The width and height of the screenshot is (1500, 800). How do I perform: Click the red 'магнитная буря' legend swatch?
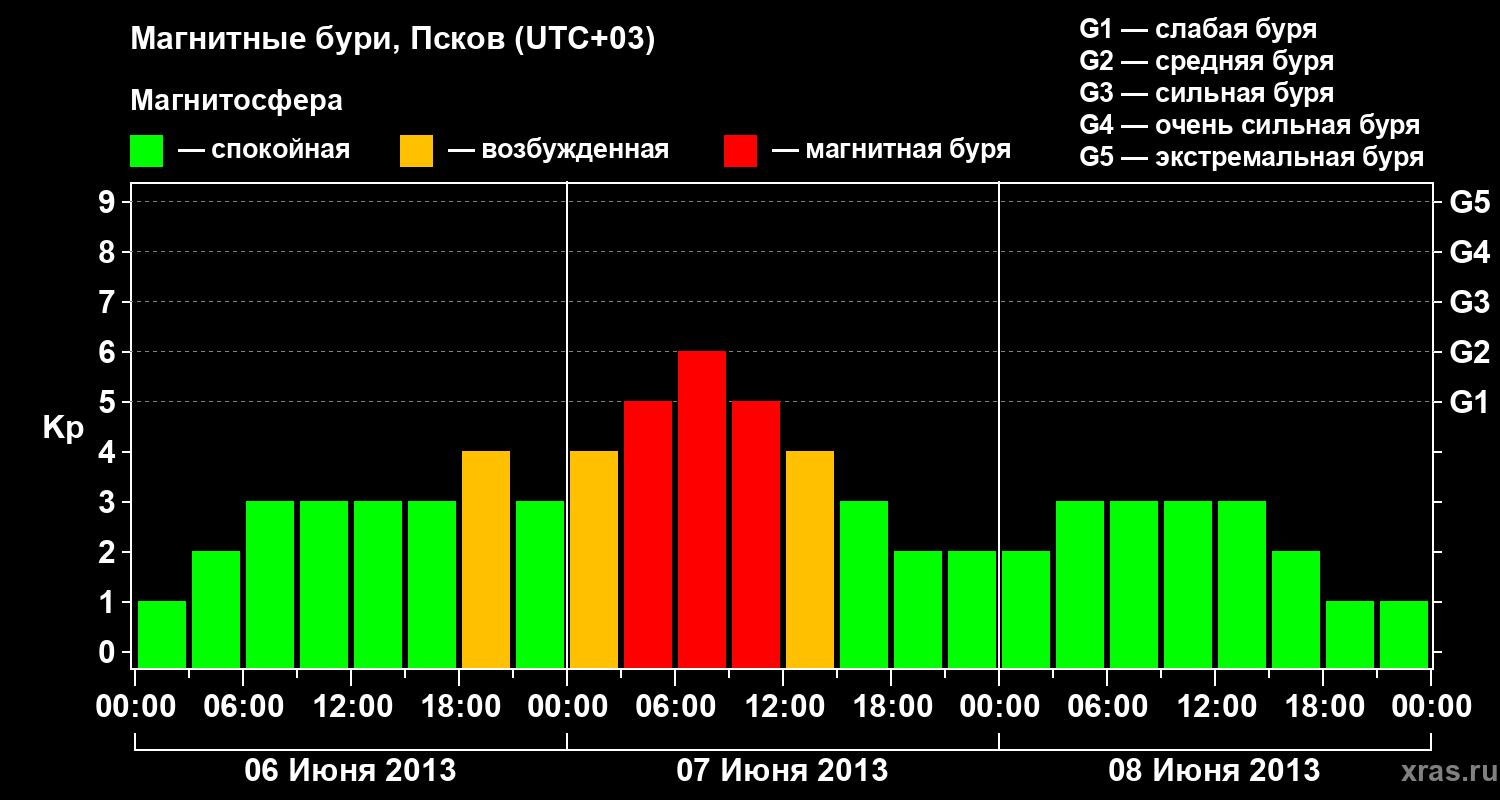740,151
